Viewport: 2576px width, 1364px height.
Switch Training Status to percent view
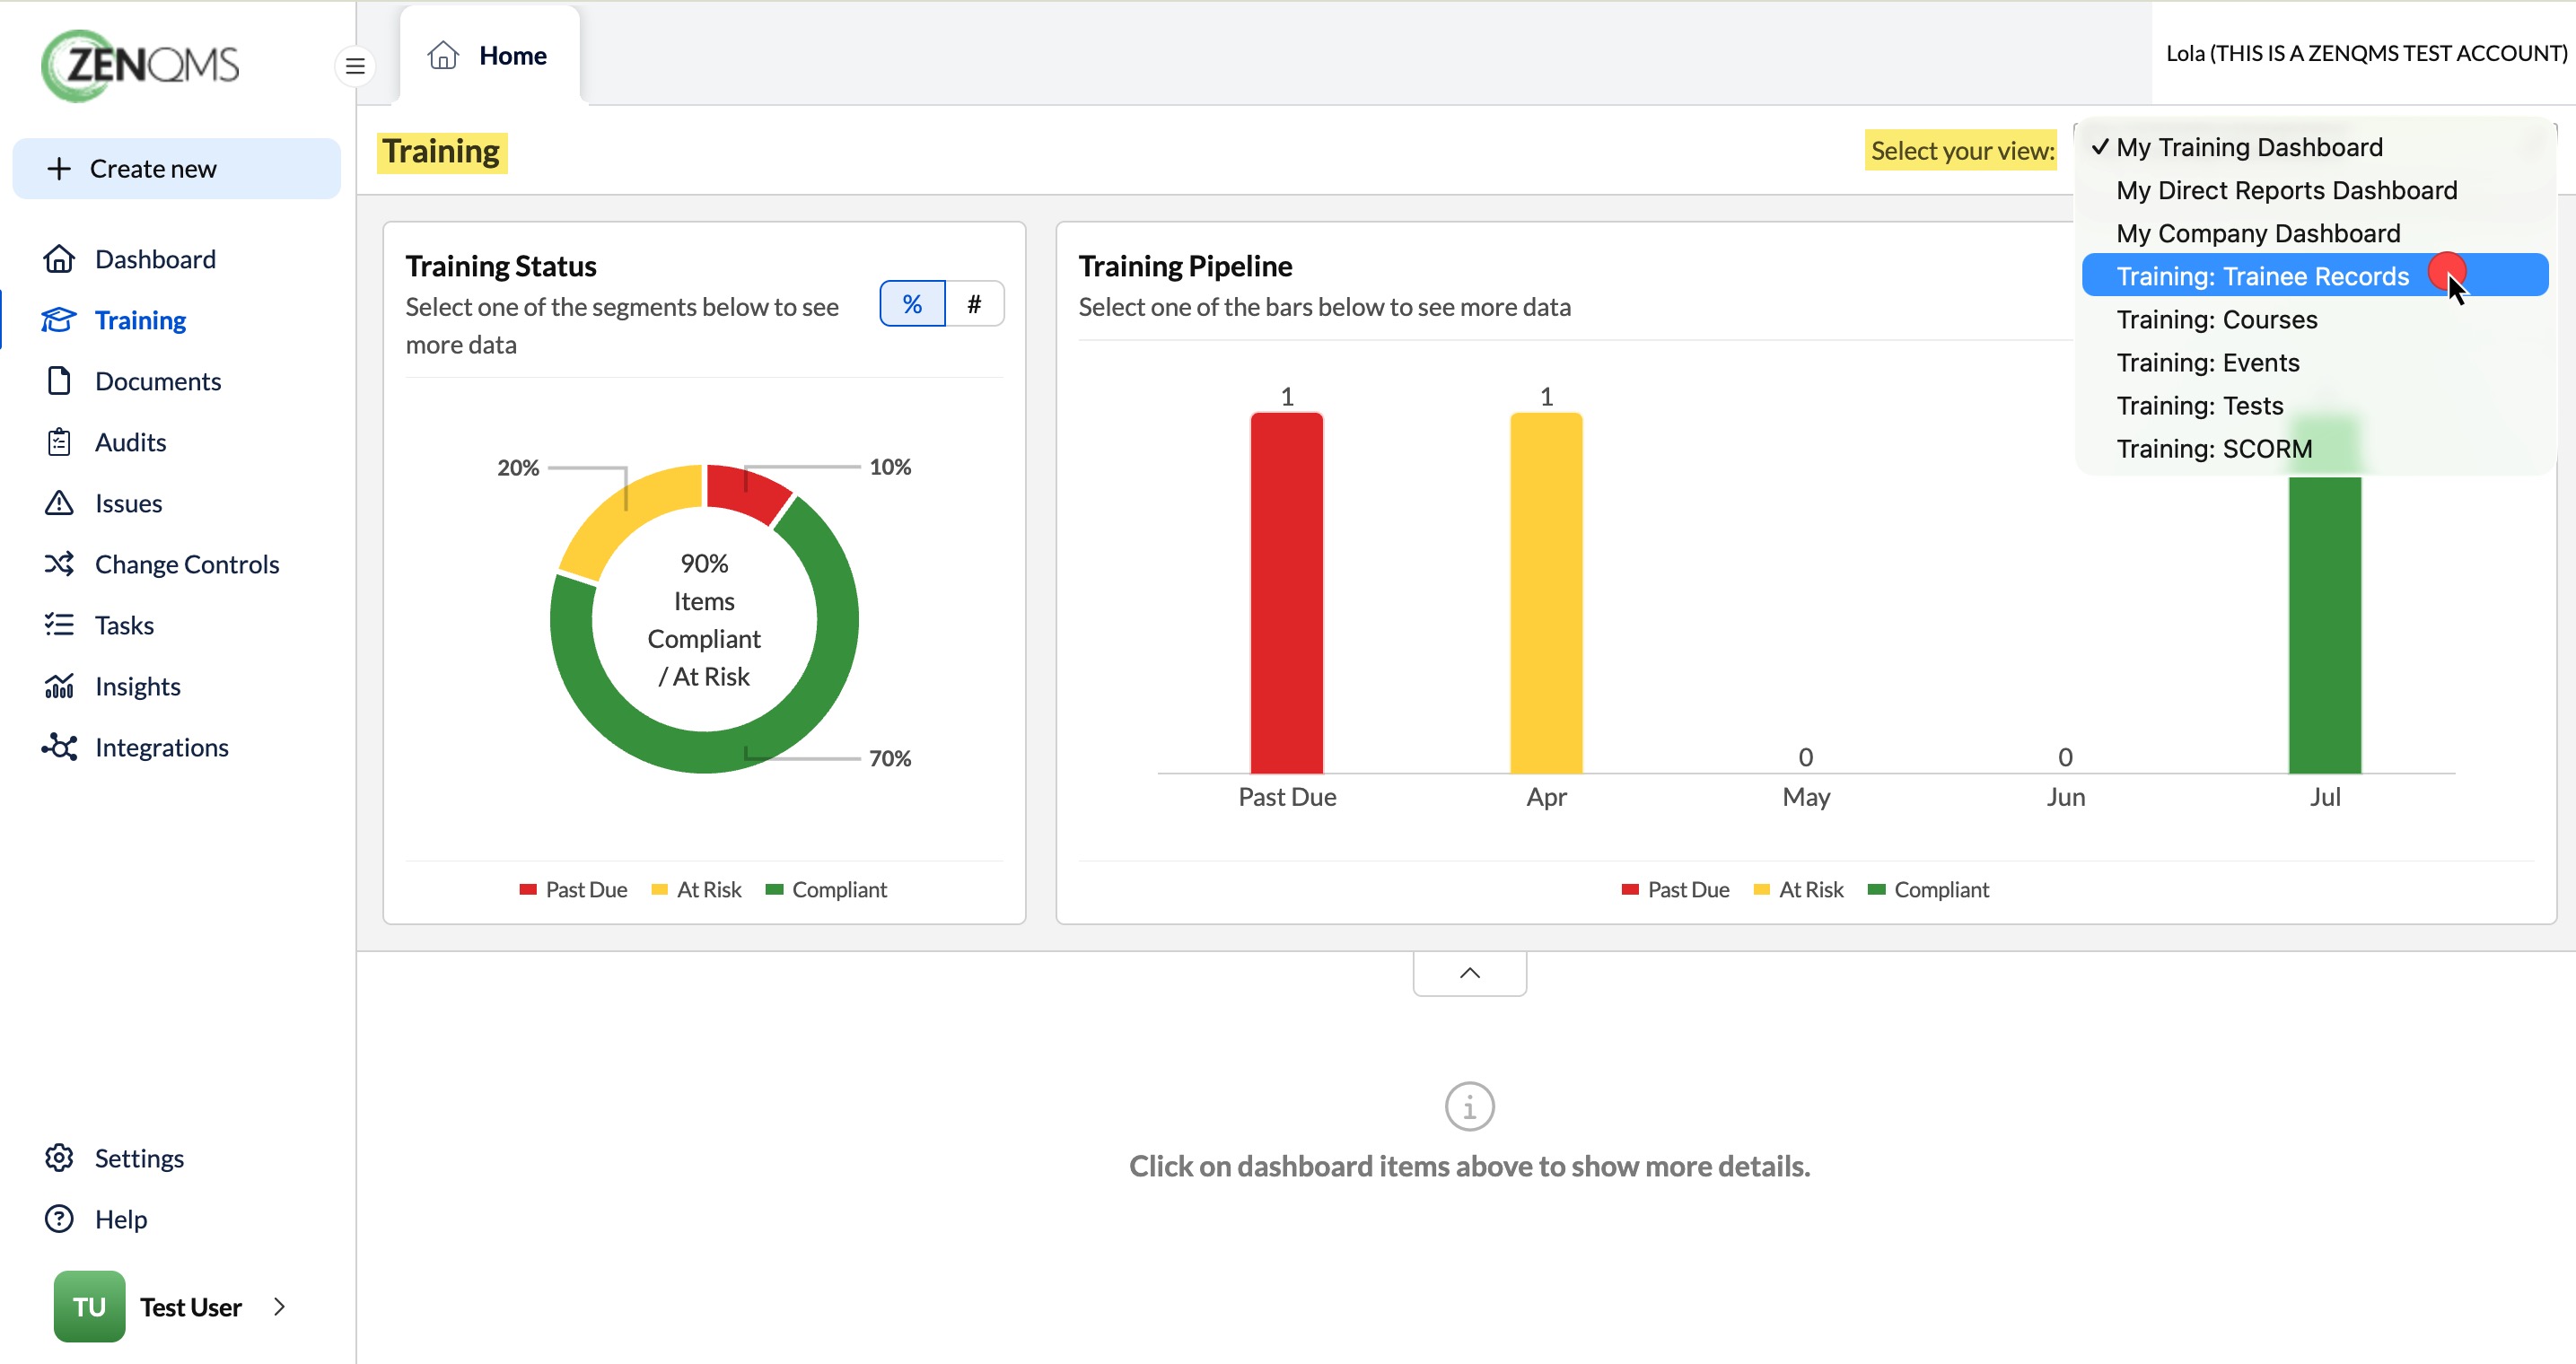912,303
